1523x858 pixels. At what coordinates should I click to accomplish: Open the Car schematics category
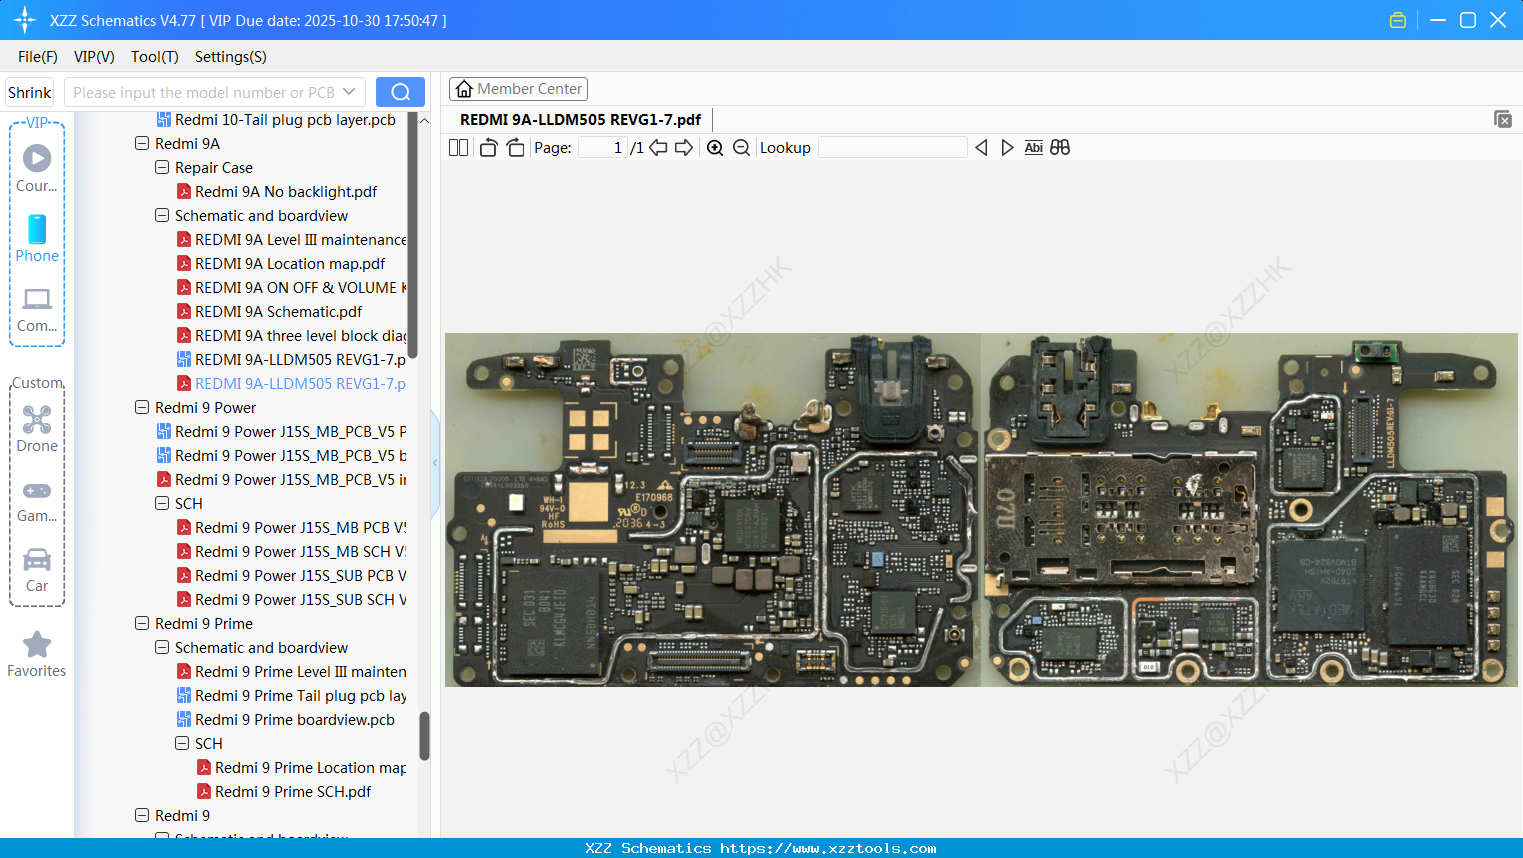(x=37, y=565)
